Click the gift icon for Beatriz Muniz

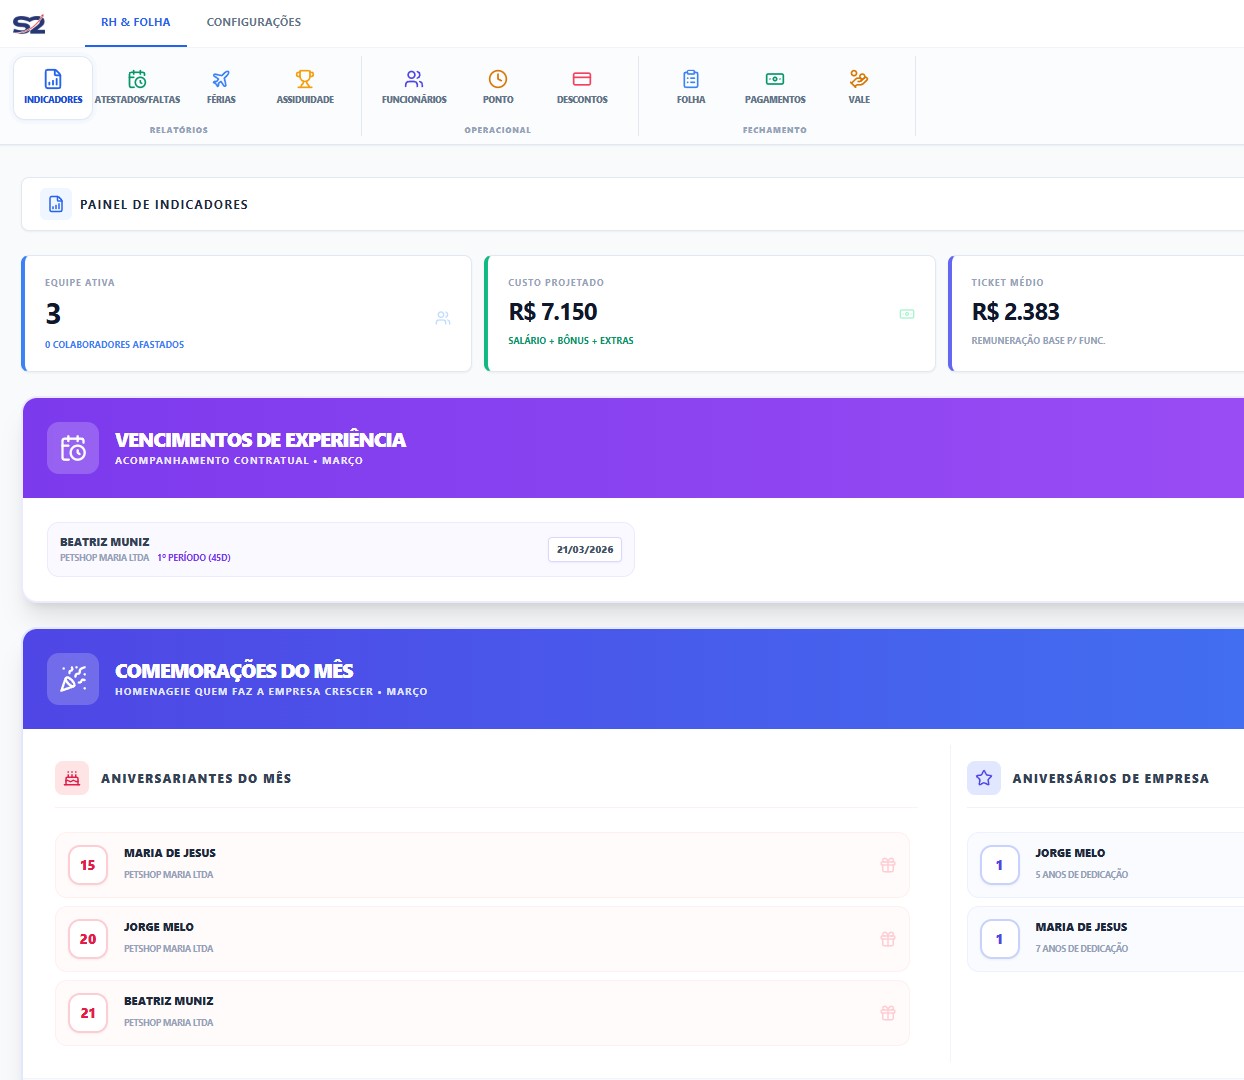(x=887, y=1013)
